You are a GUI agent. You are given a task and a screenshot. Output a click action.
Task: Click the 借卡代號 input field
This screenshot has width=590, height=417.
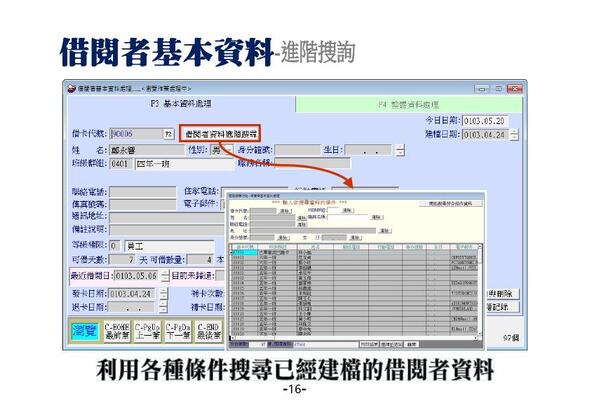[x=136, y=134]
